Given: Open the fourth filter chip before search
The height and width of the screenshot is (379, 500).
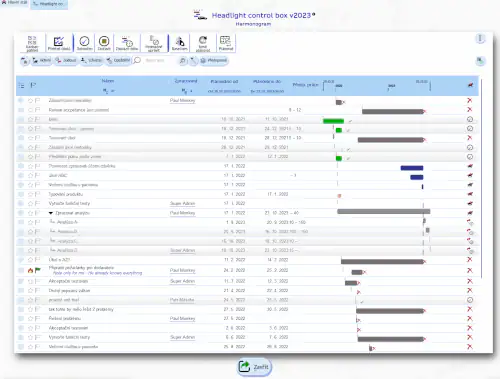Looking at the screenshot, I should pos(118,61).
